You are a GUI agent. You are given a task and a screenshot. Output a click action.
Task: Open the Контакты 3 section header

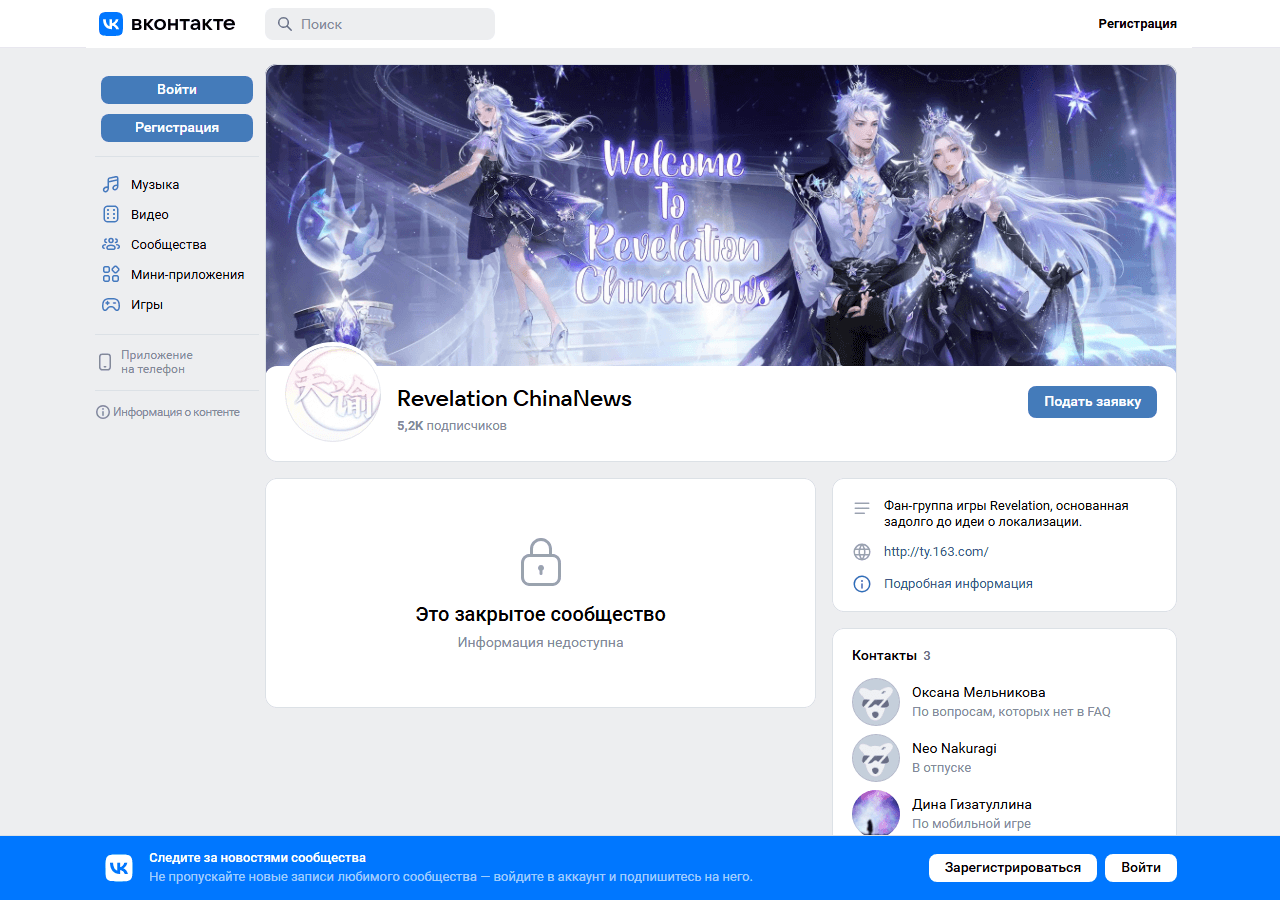(x=891, y=656)
